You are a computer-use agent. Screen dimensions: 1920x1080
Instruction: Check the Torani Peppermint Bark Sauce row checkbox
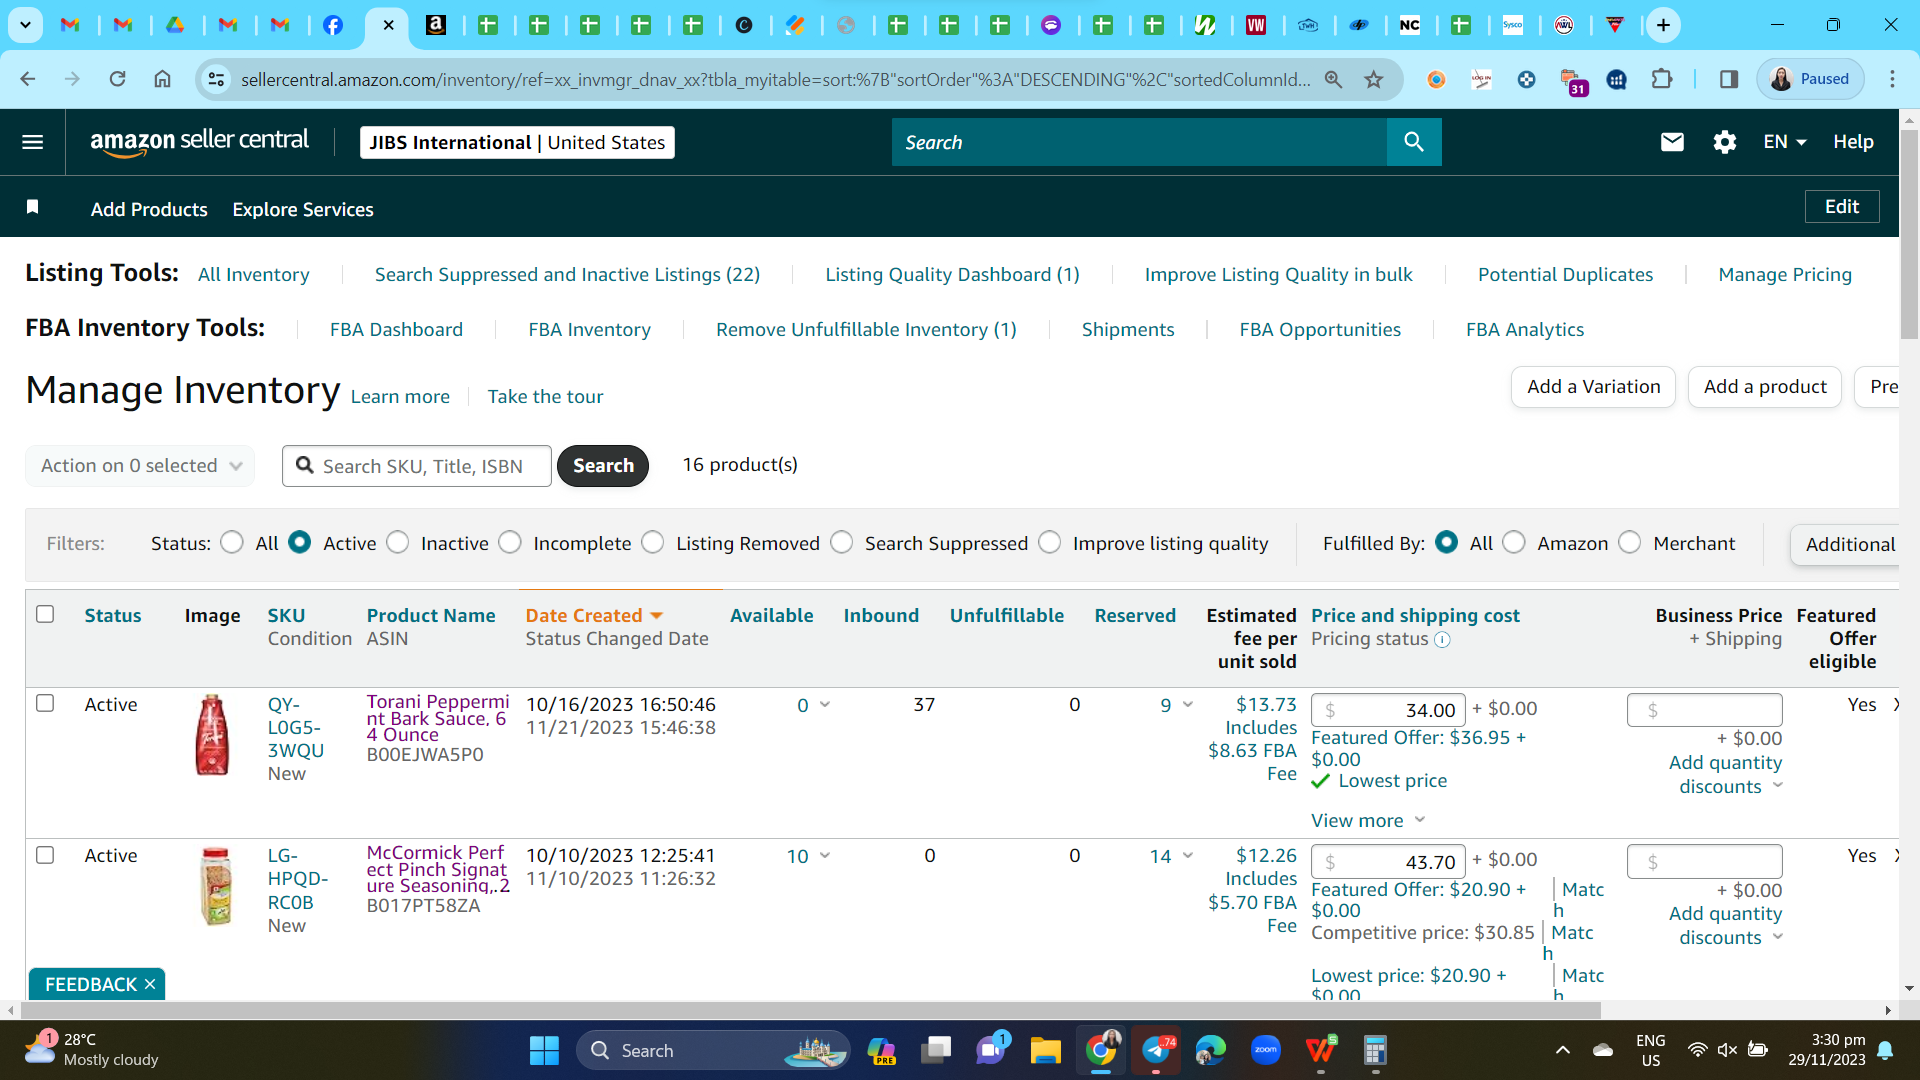(45, 703)
